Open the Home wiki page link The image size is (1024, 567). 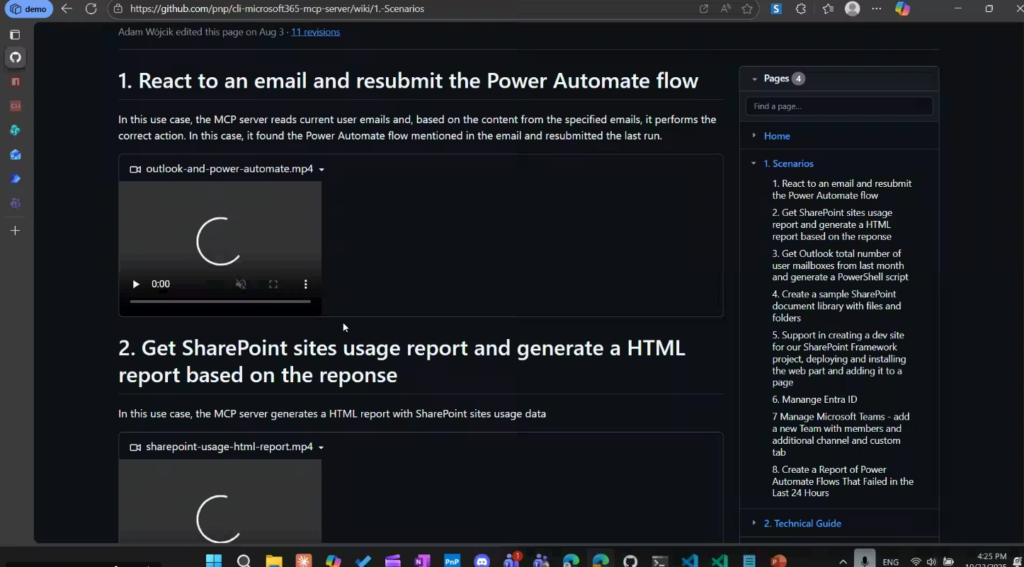pyautogui.click(x=776, y=136)
